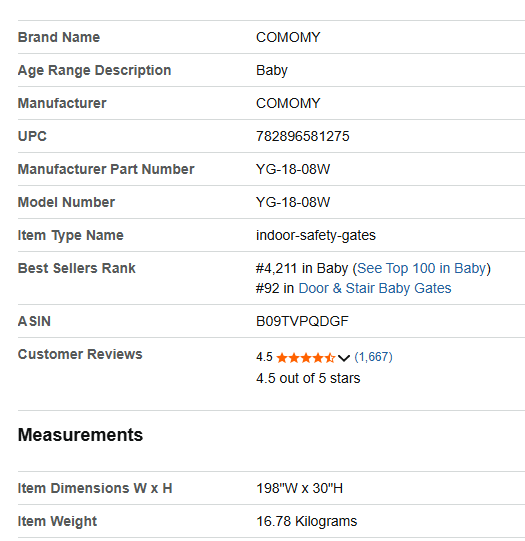Expand the star rating breakdown chevron

(x=344, y=358)
